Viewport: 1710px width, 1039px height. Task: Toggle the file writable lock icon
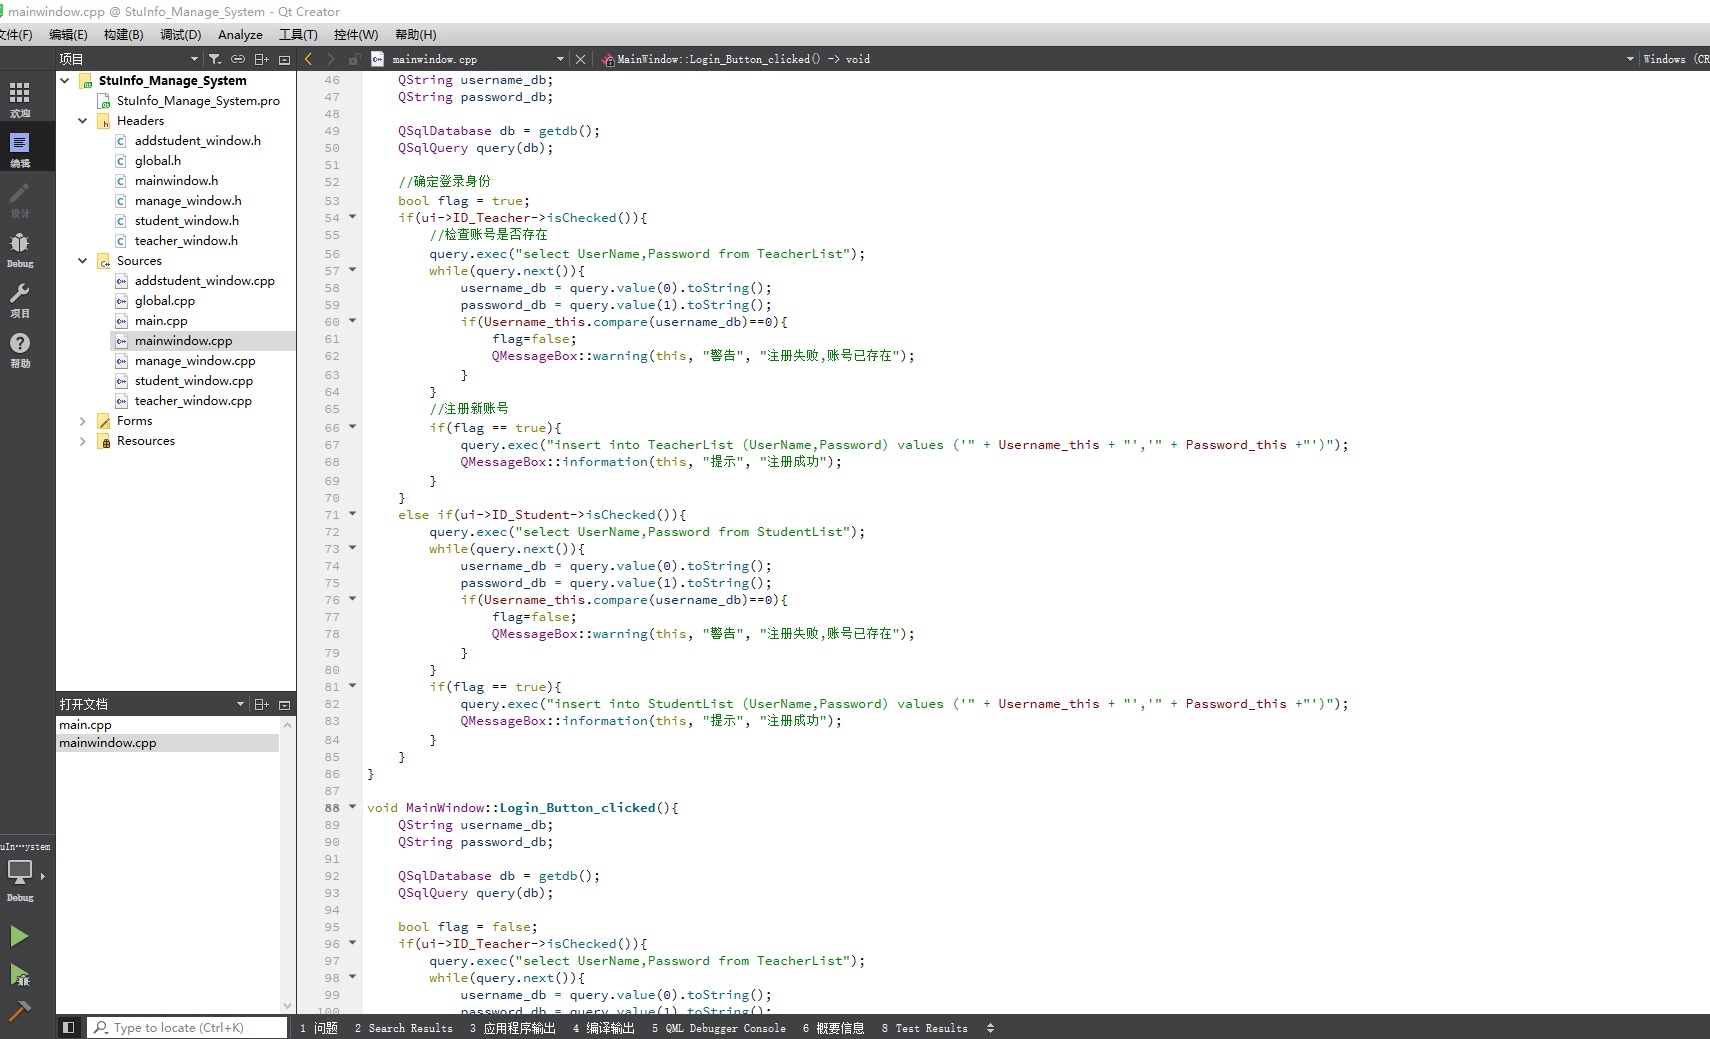coord(354,59)
